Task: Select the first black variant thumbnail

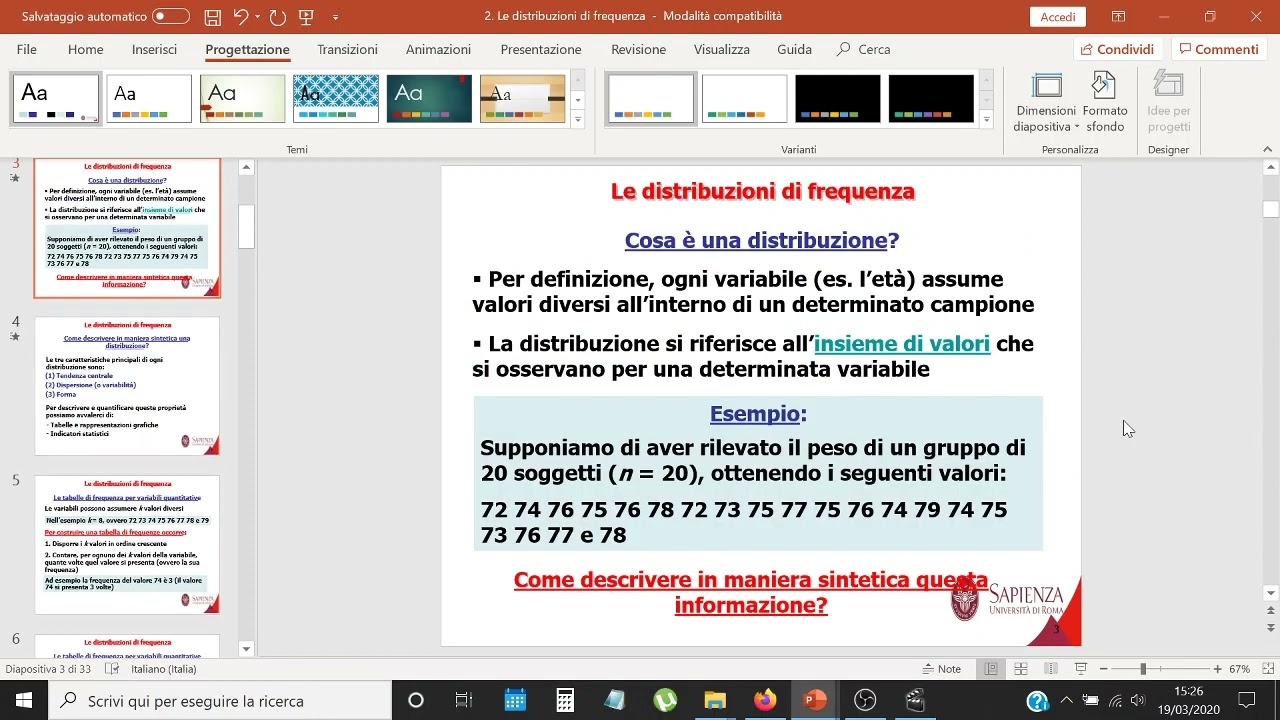Action: tap(838, 98)
